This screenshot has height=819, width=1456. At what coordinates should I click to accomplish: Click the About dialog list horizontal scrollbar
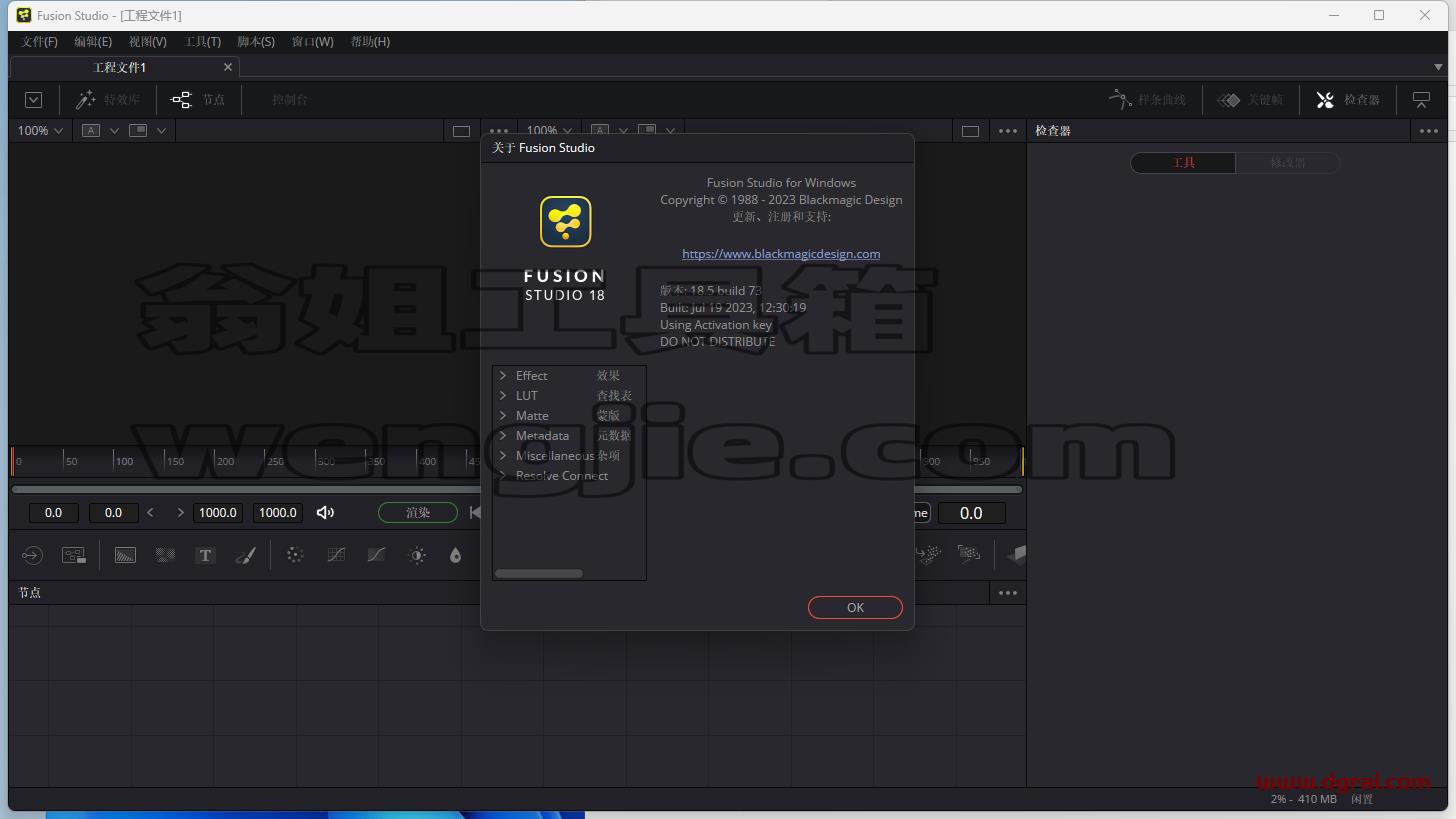539,573
